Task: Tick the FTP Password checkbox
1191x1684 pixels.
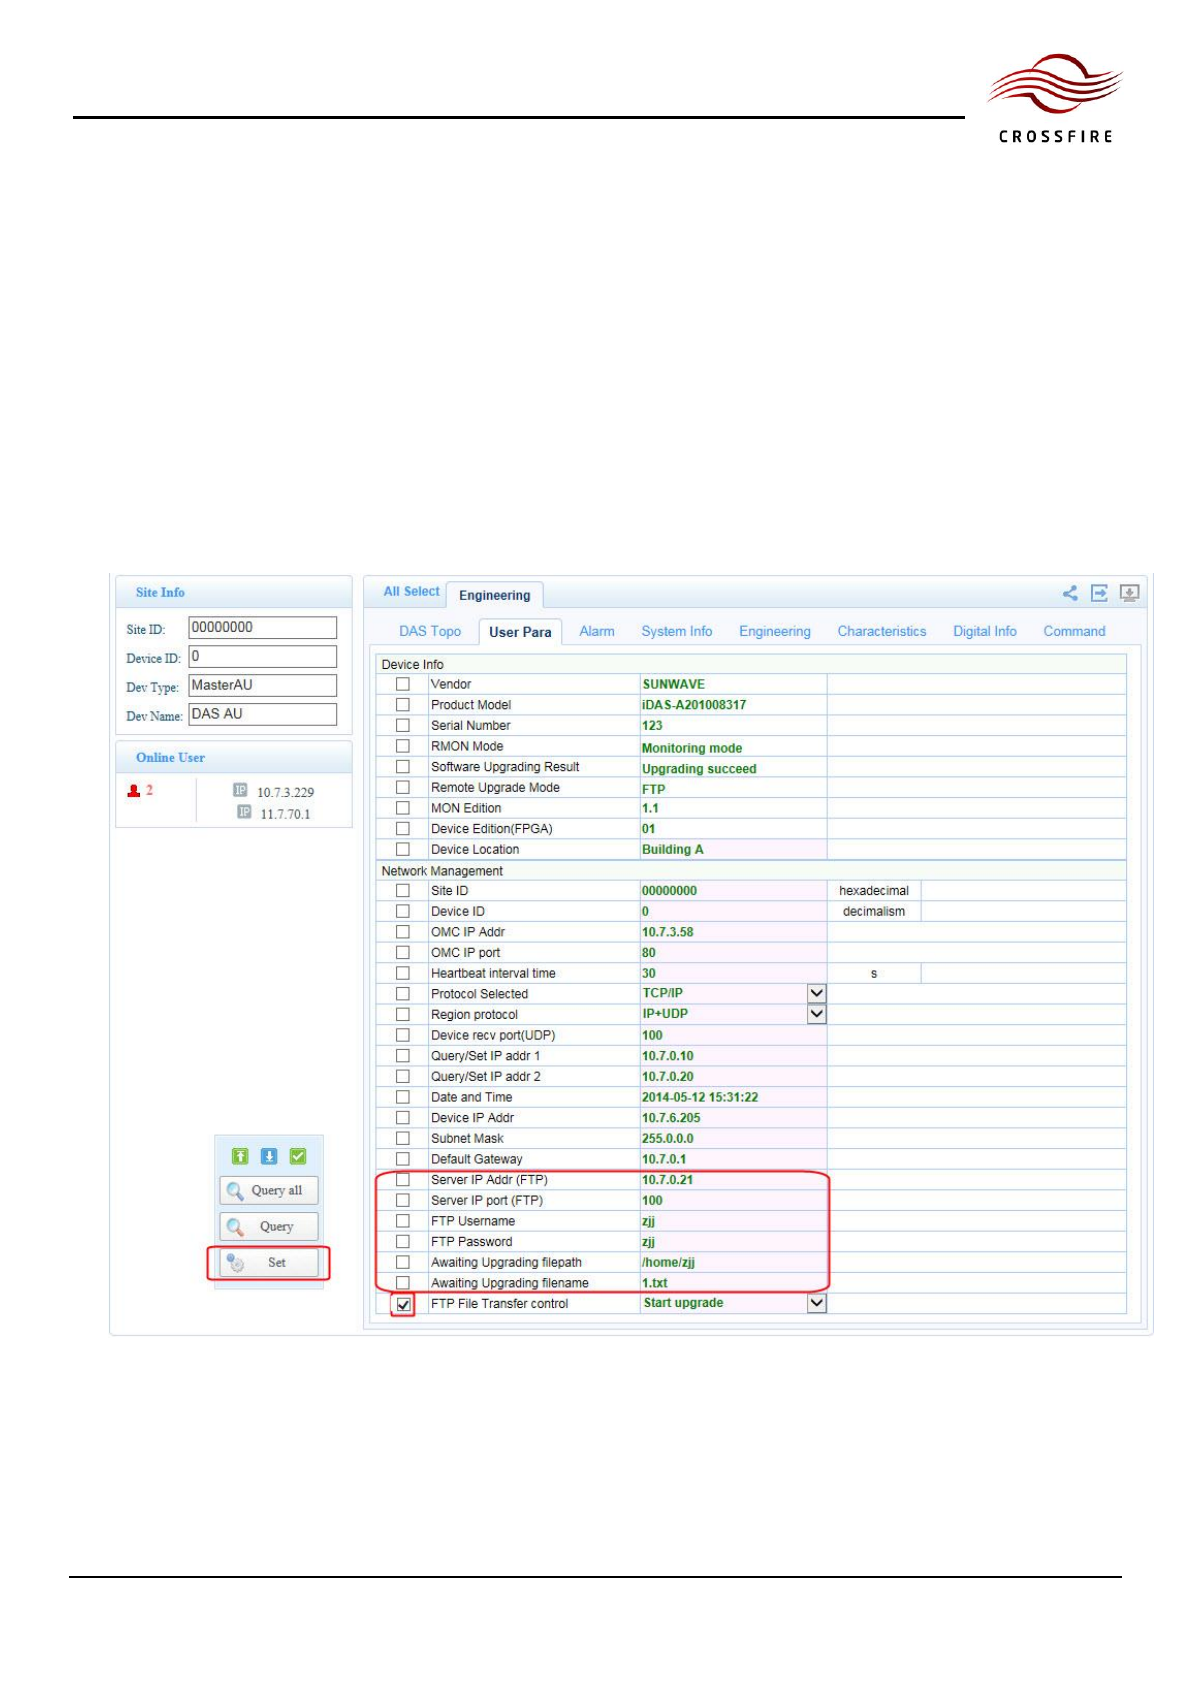Action: (x=403, y=1241)
